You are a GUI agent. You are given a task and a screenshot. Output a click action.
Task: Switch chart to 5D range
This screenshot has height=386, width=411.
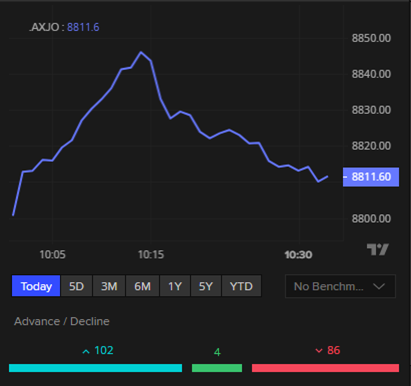[x=76, y=286]
